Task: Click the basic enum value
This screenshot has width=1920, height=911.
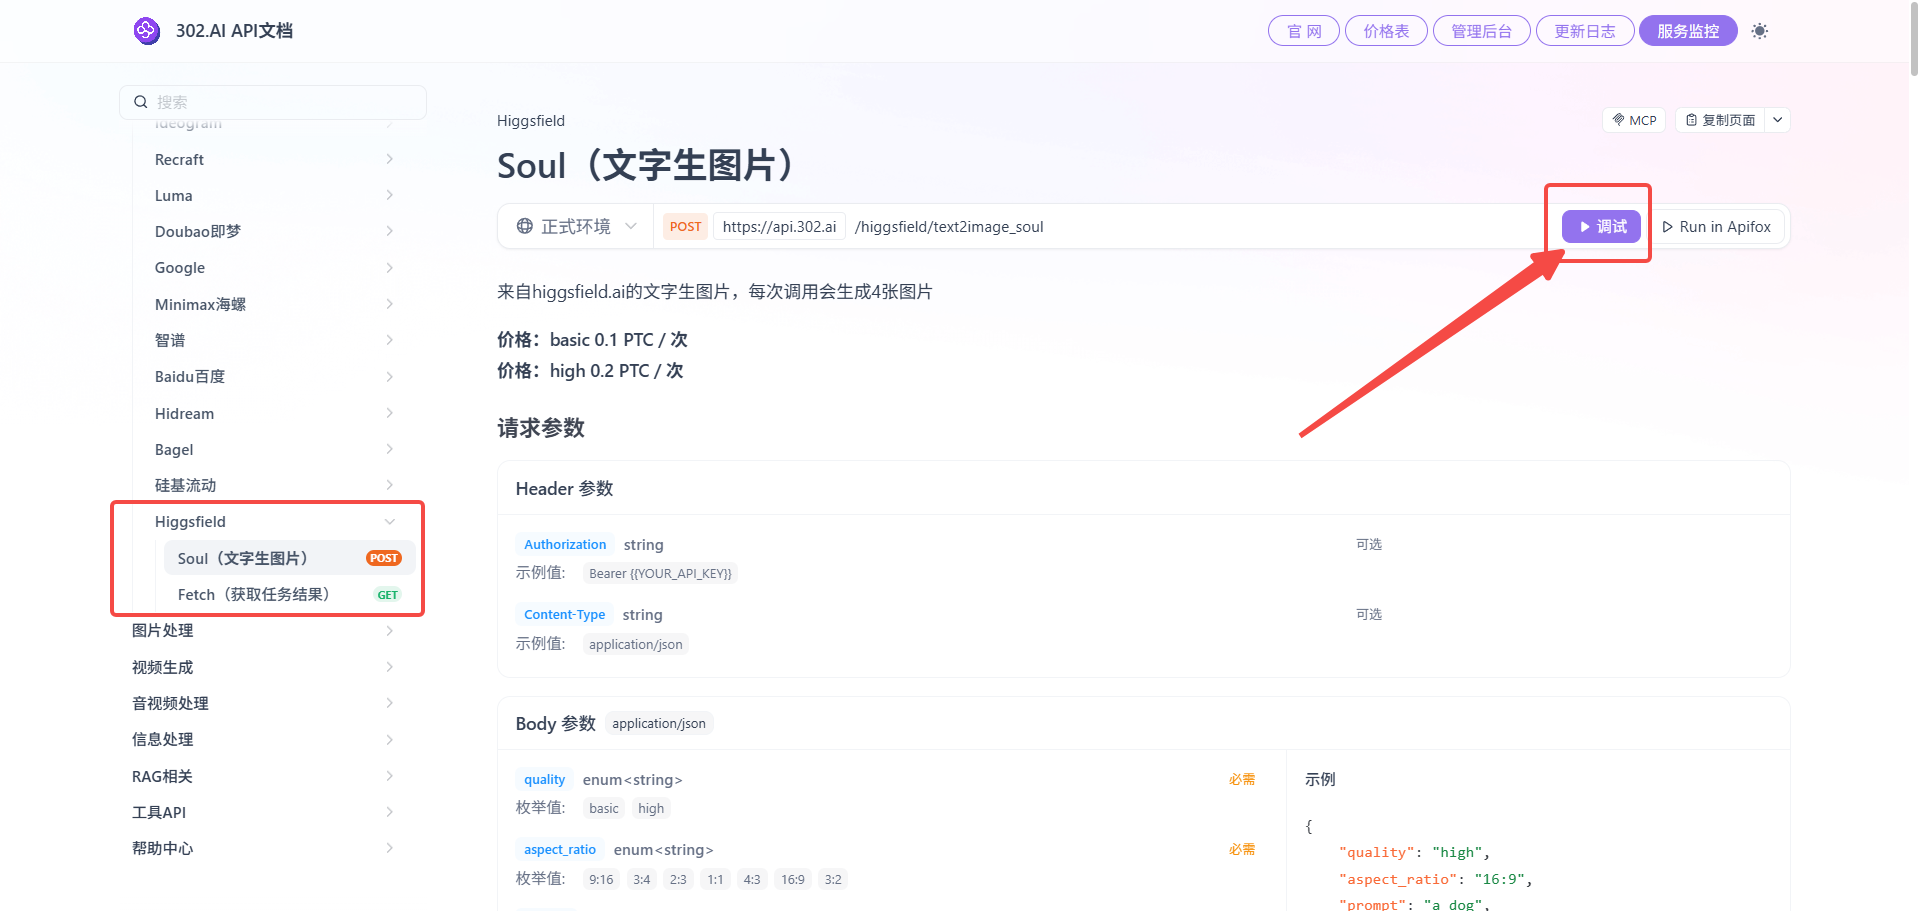Action: (x=604, y=809)
